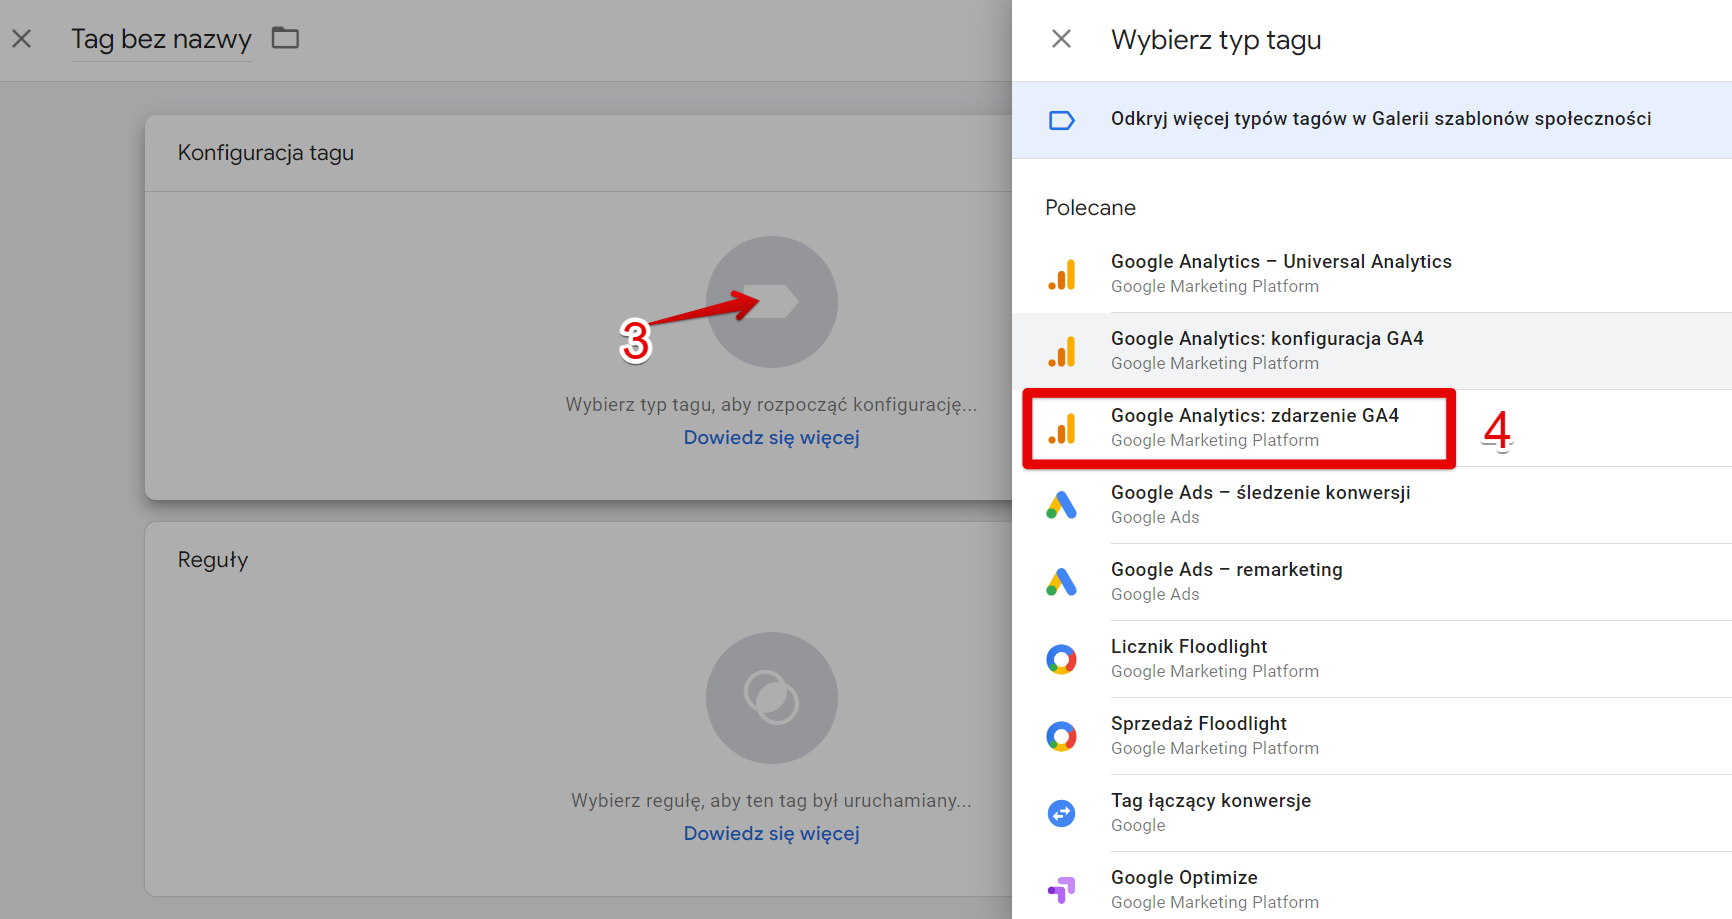Click the Google Optimize purple icon
1732x919 pixels.
pyautogui.click(x=1062, y=889)
